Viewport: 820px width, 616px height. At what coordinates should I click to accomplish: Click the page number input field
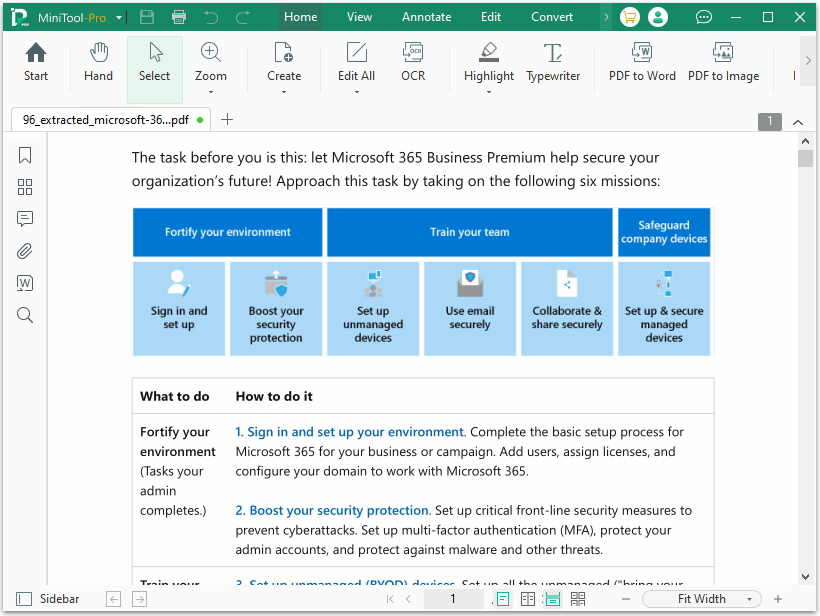[453, 599]
